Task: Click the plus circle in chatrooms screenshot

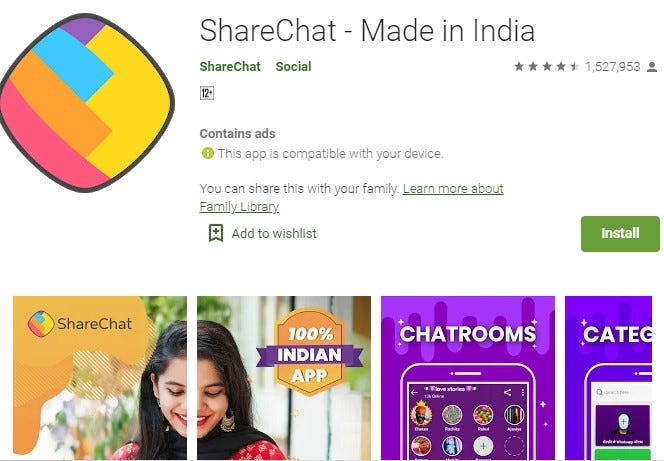Action: point(483,446)
